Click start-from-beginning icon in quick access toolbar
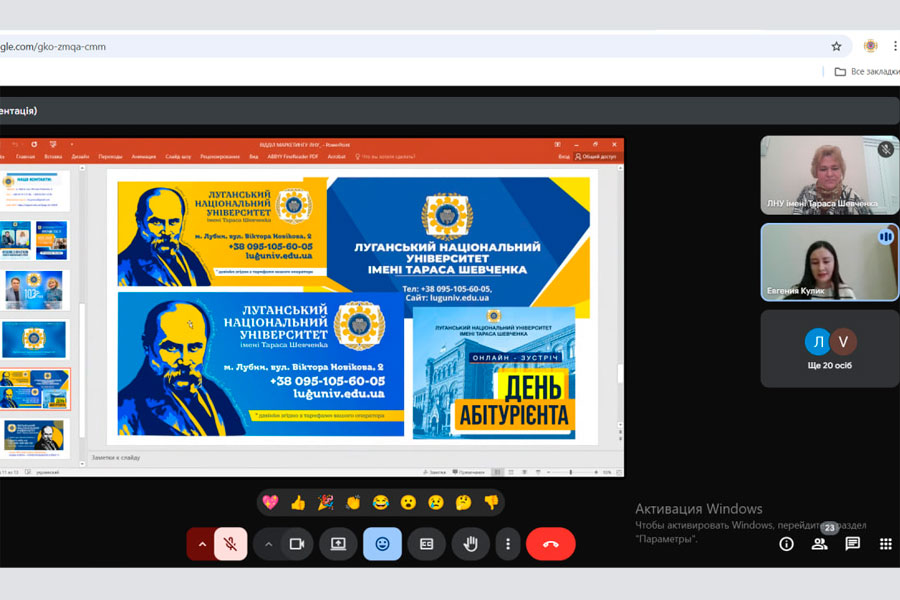900x600 pixels. [x=53, y=145]
